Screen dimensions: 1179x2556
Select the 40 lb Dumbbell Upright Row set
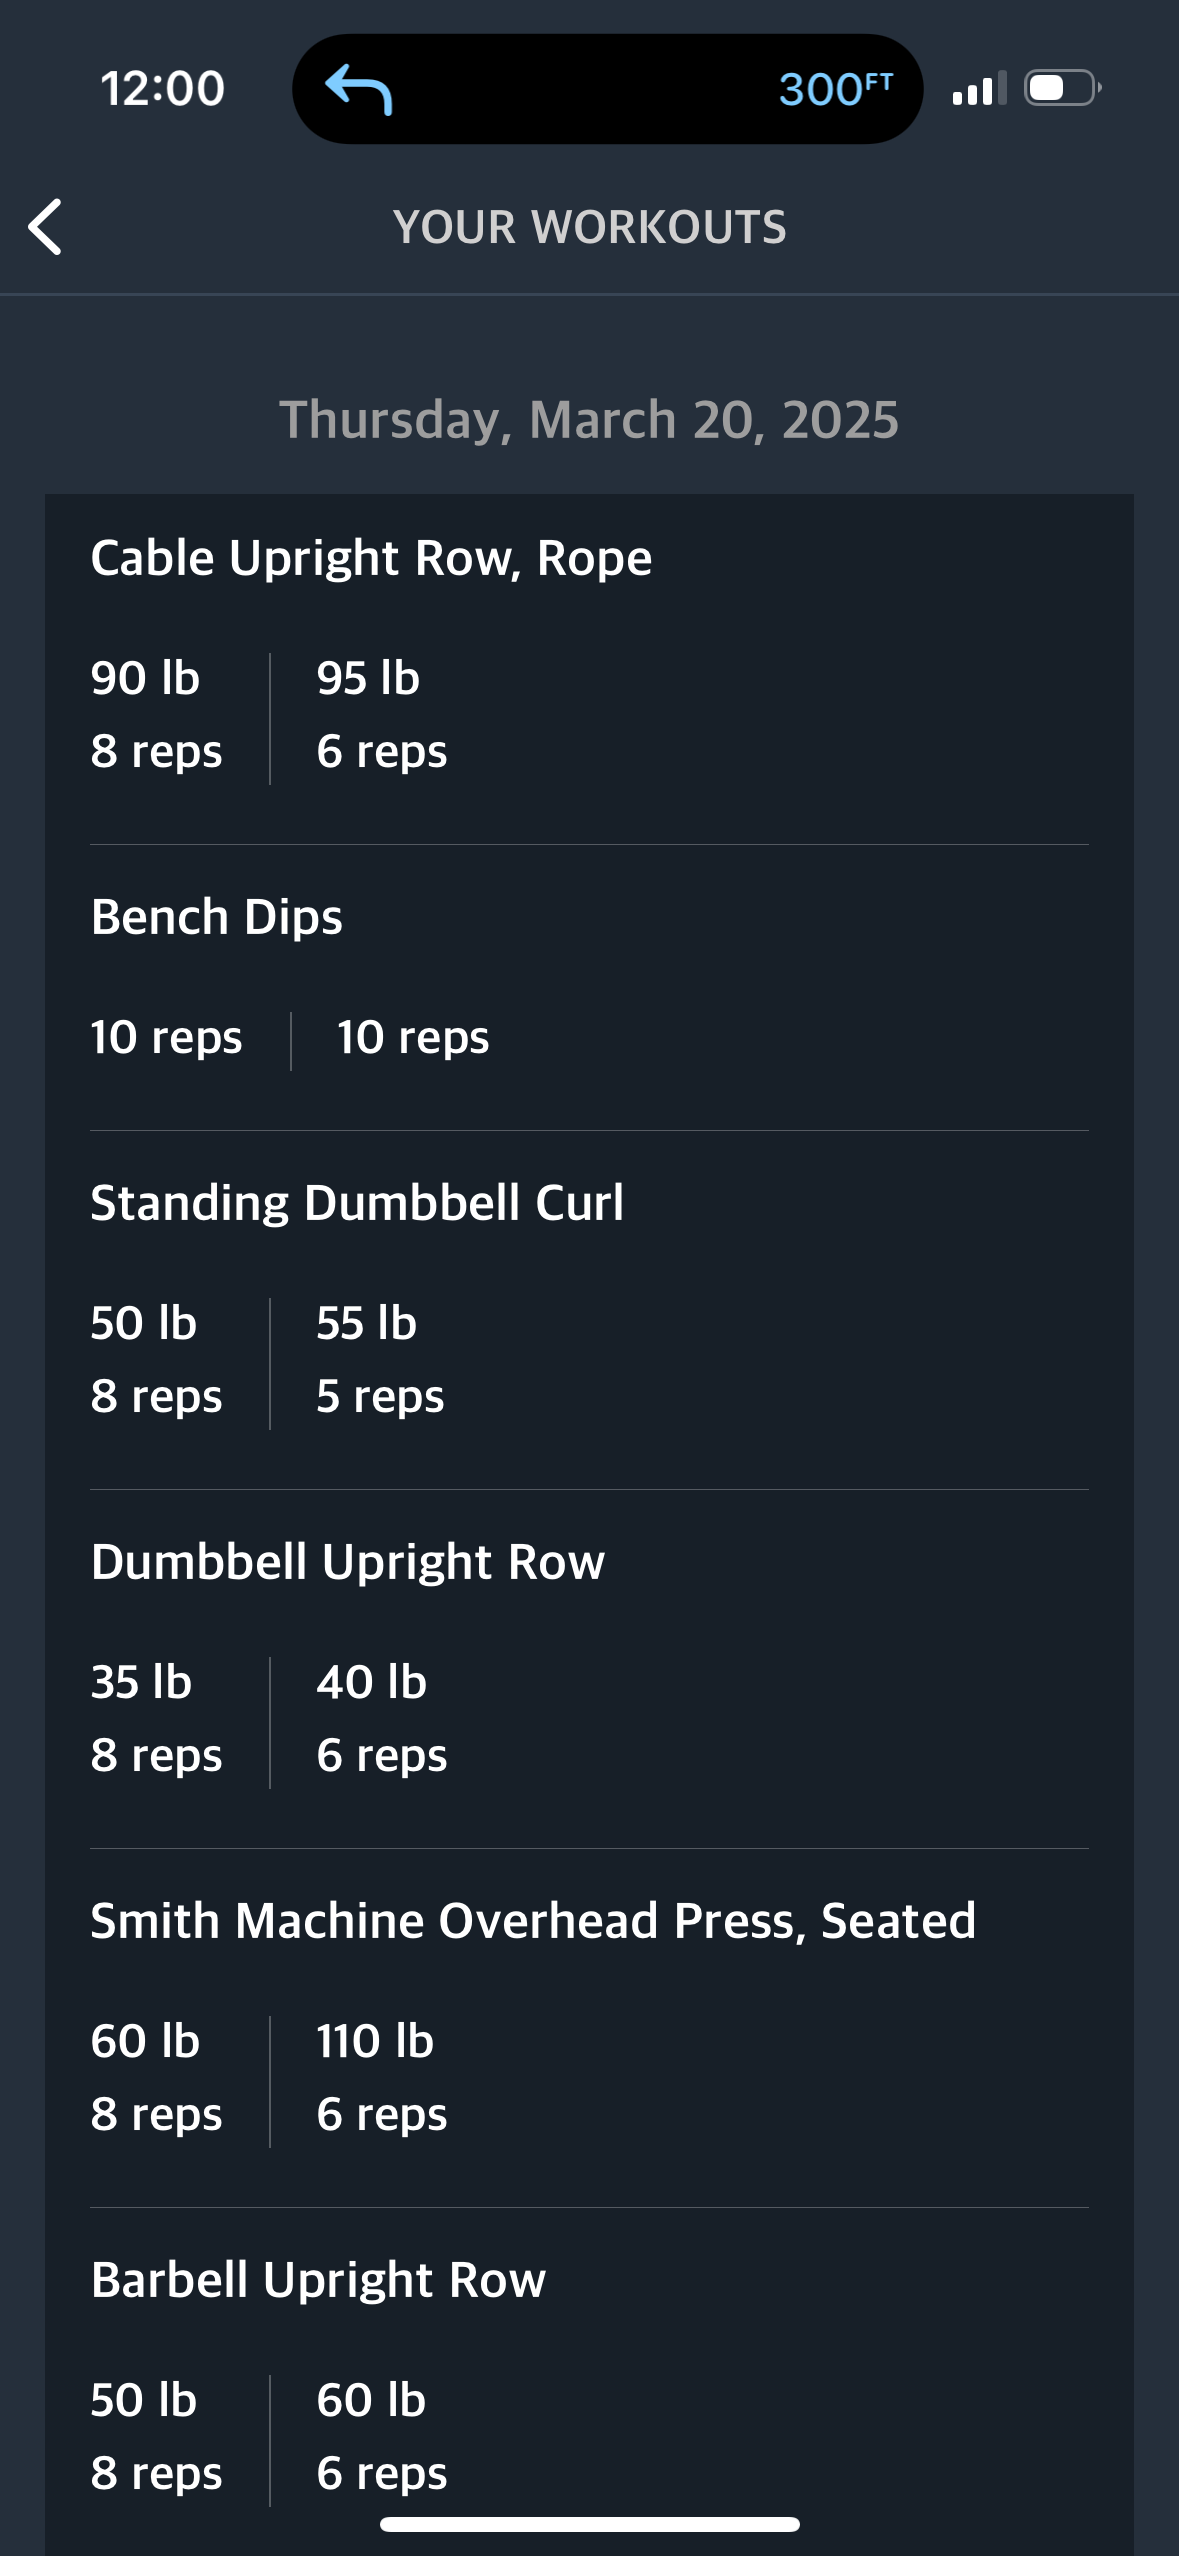[382, 1719]
